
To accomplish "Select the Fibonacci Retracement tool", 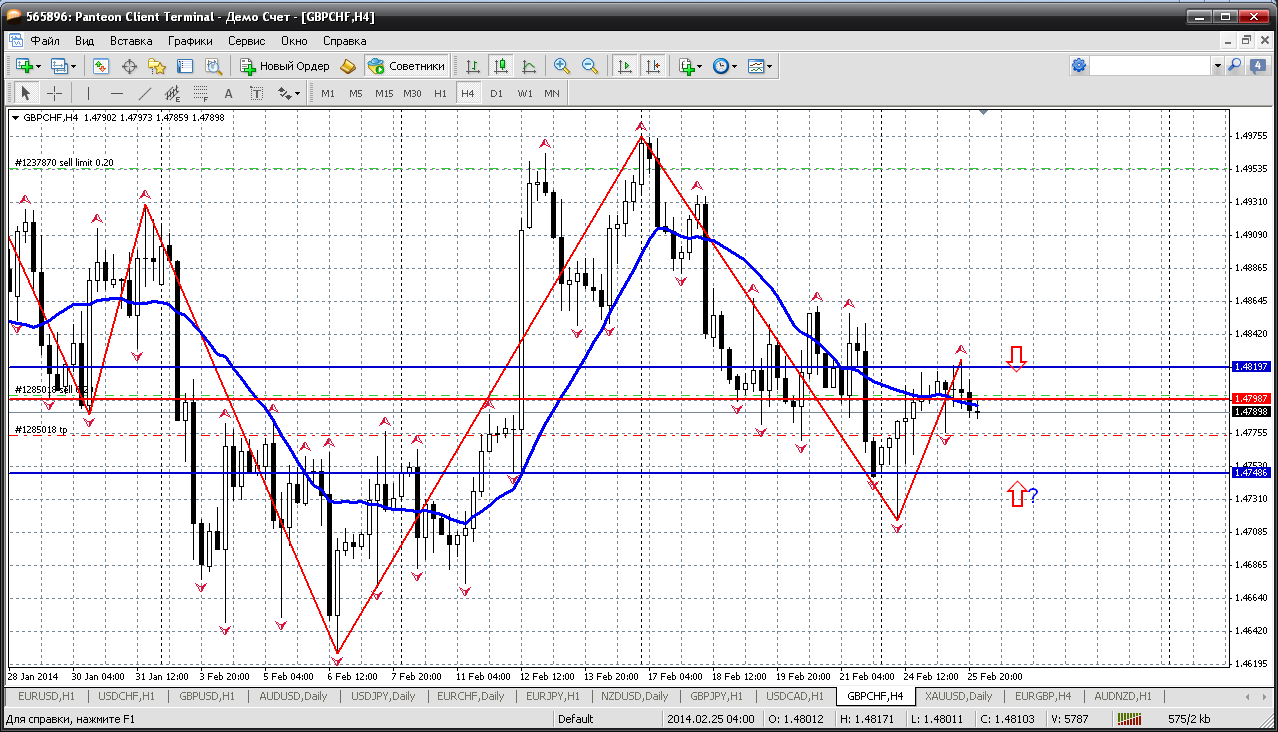I will point(200,93).
